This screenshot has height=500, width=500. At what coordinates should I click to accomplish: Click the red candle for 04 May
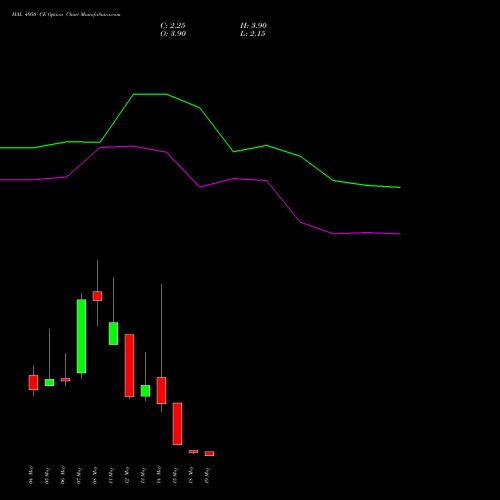point(33,382)
